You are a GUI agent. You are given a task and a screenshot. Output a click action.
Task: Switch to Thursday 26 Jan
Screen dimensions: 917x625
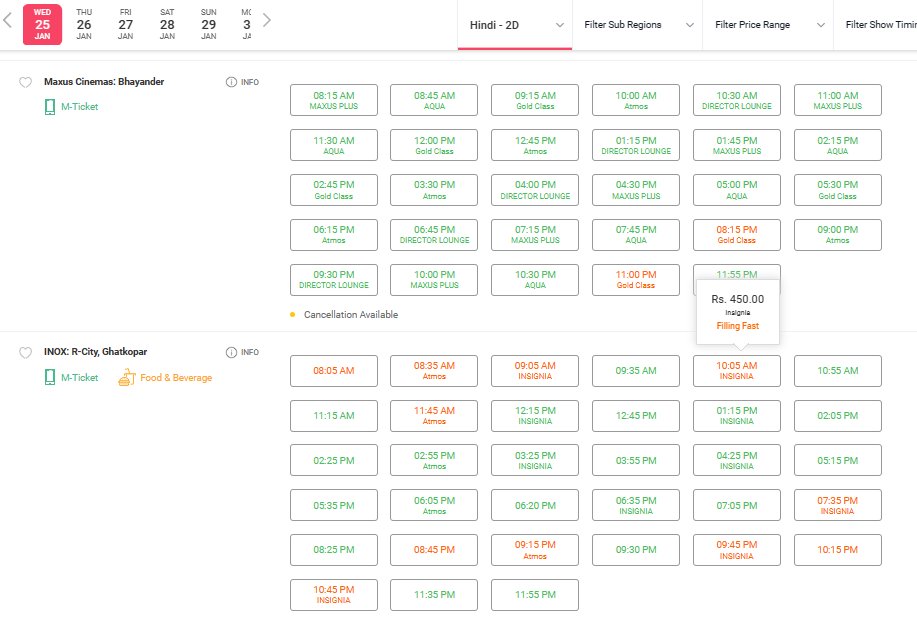tap(84, 24)
